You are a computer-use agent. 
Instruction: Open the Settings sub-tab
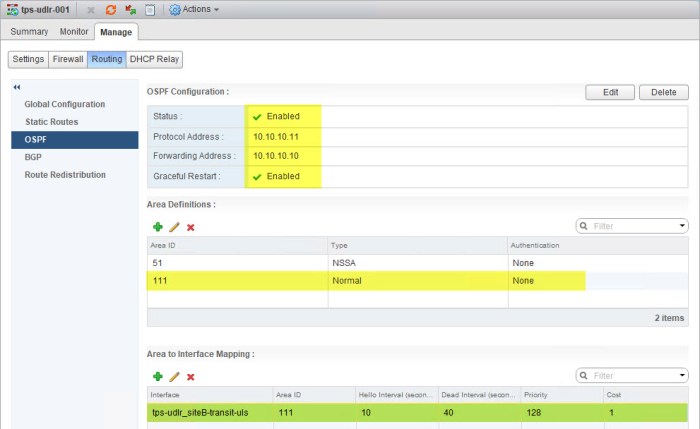28,59
